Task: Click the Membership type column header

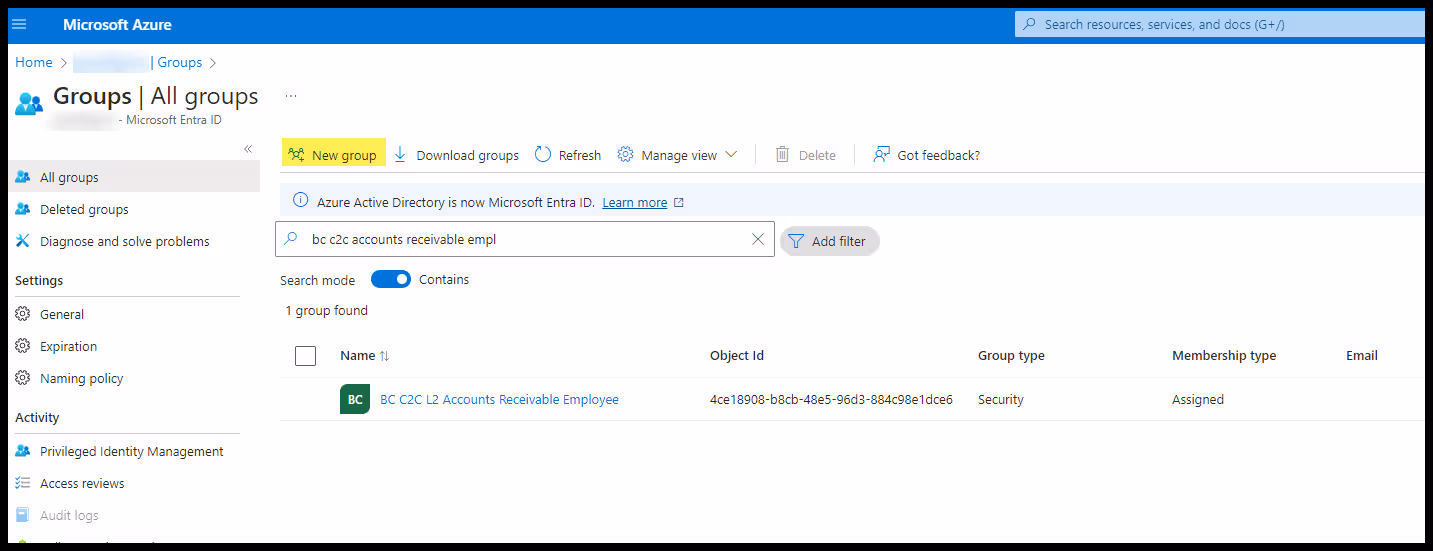Action: [1224, 355]
